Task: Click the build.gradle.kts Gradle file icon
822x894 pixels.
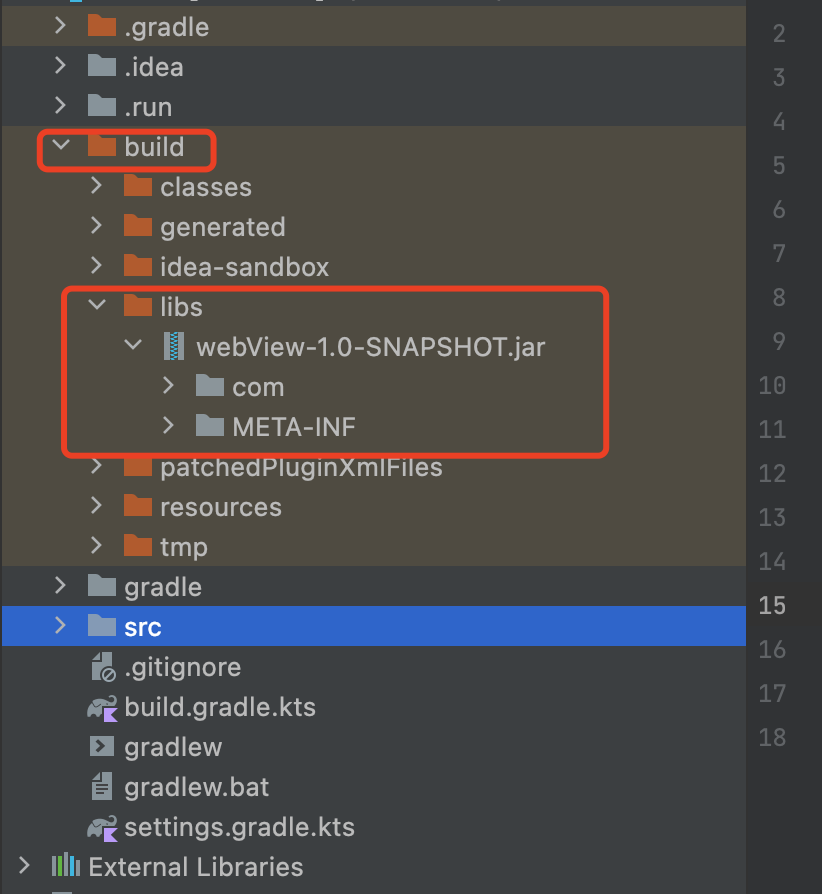Action: (x=102, y=708)
